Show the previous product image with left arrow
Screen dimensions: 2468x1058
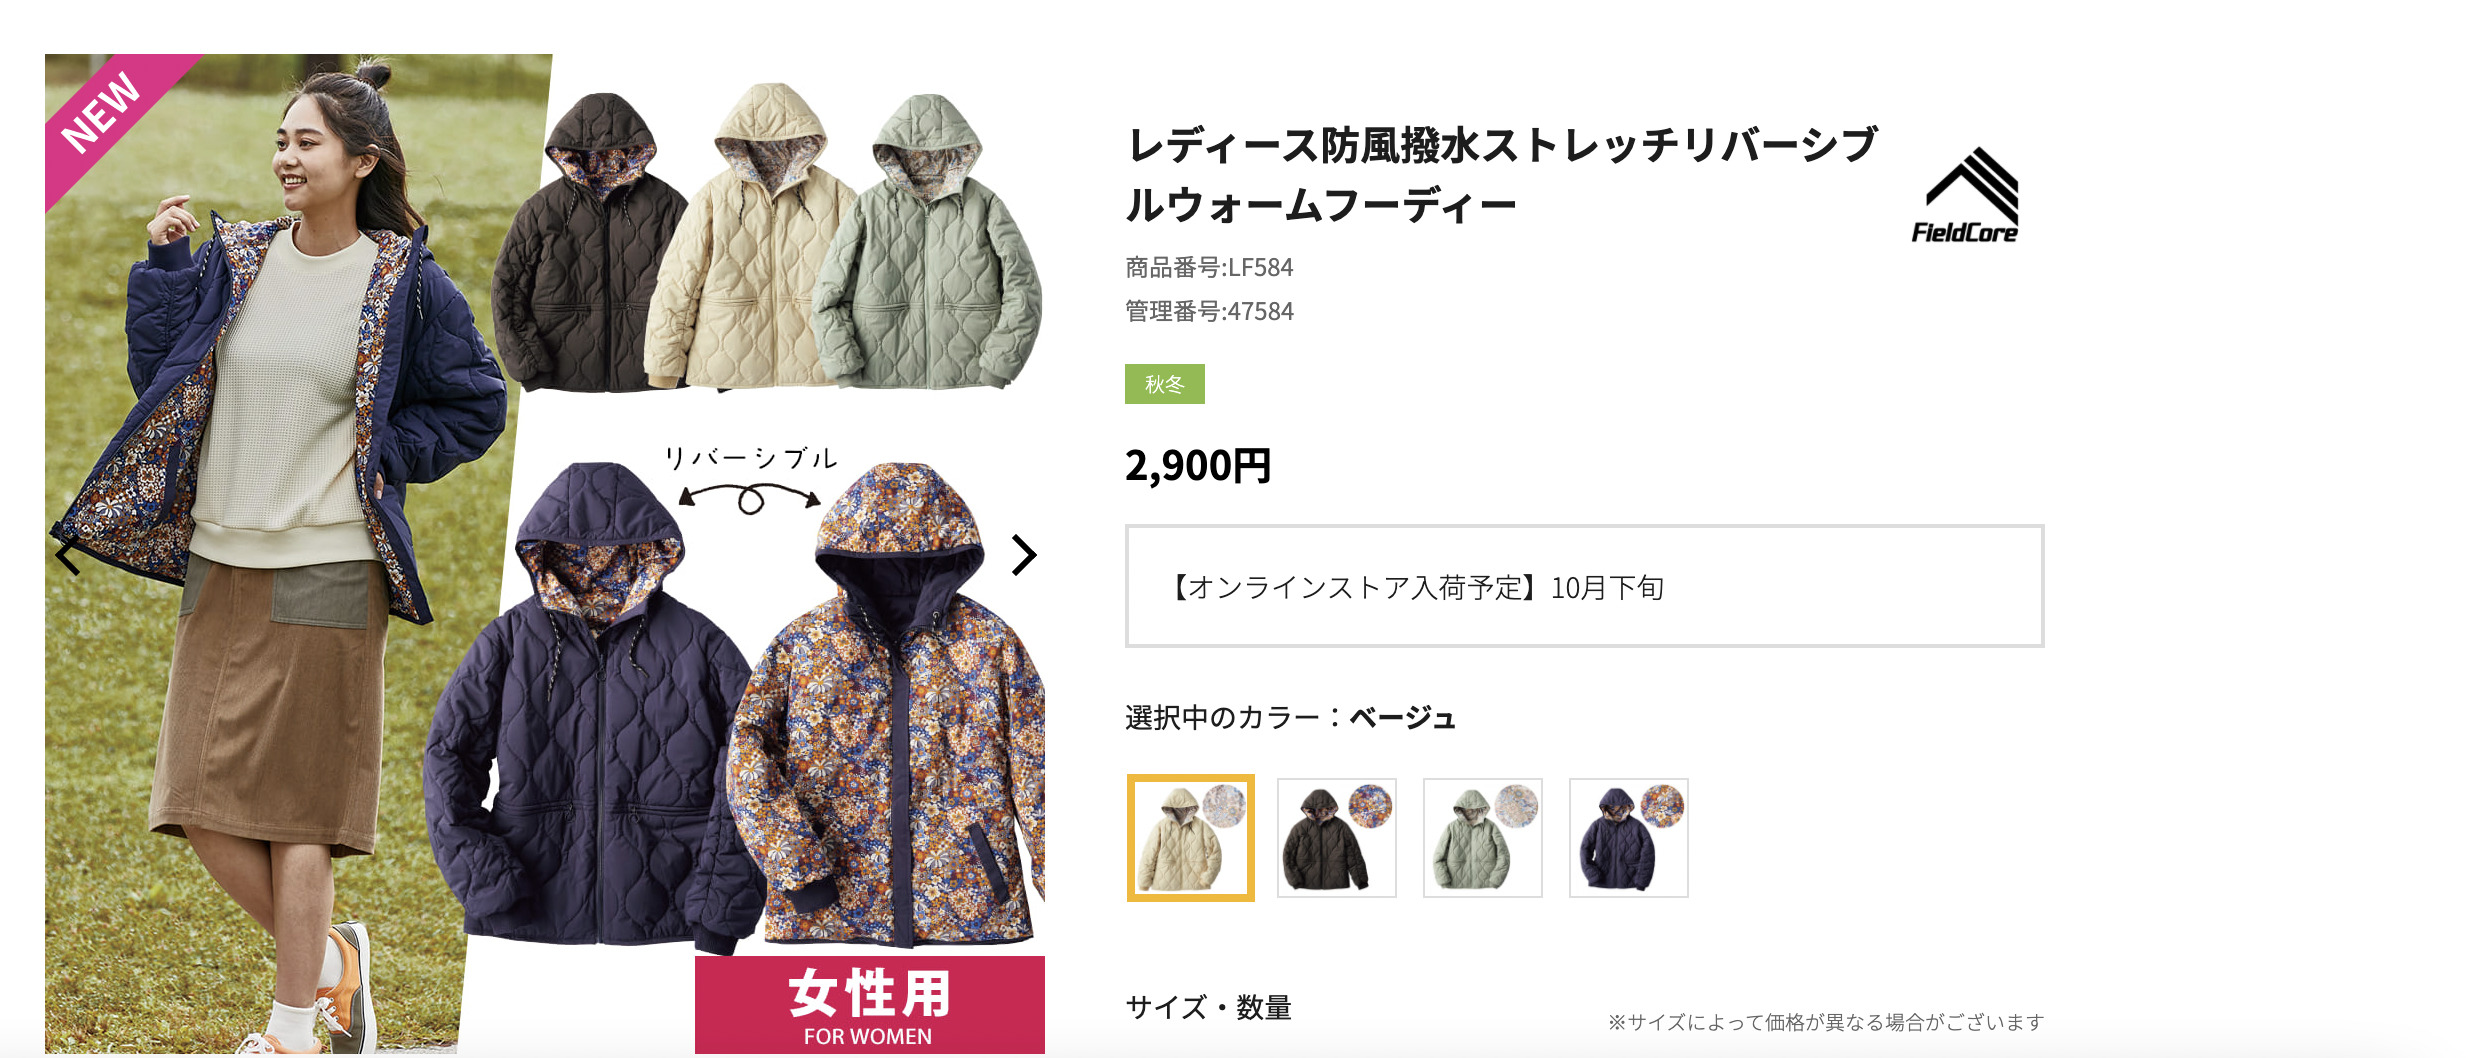(68, 555)
